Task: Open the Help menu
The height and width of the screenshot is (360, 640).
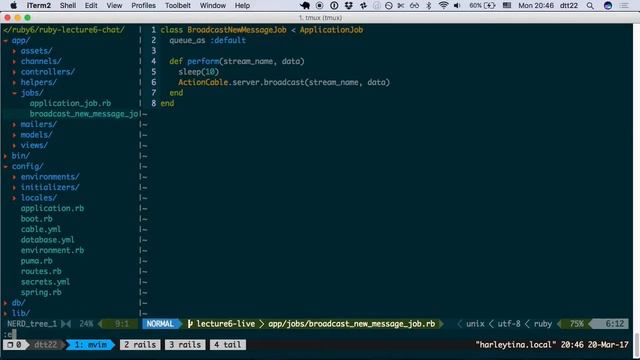Action: (242, 5)
